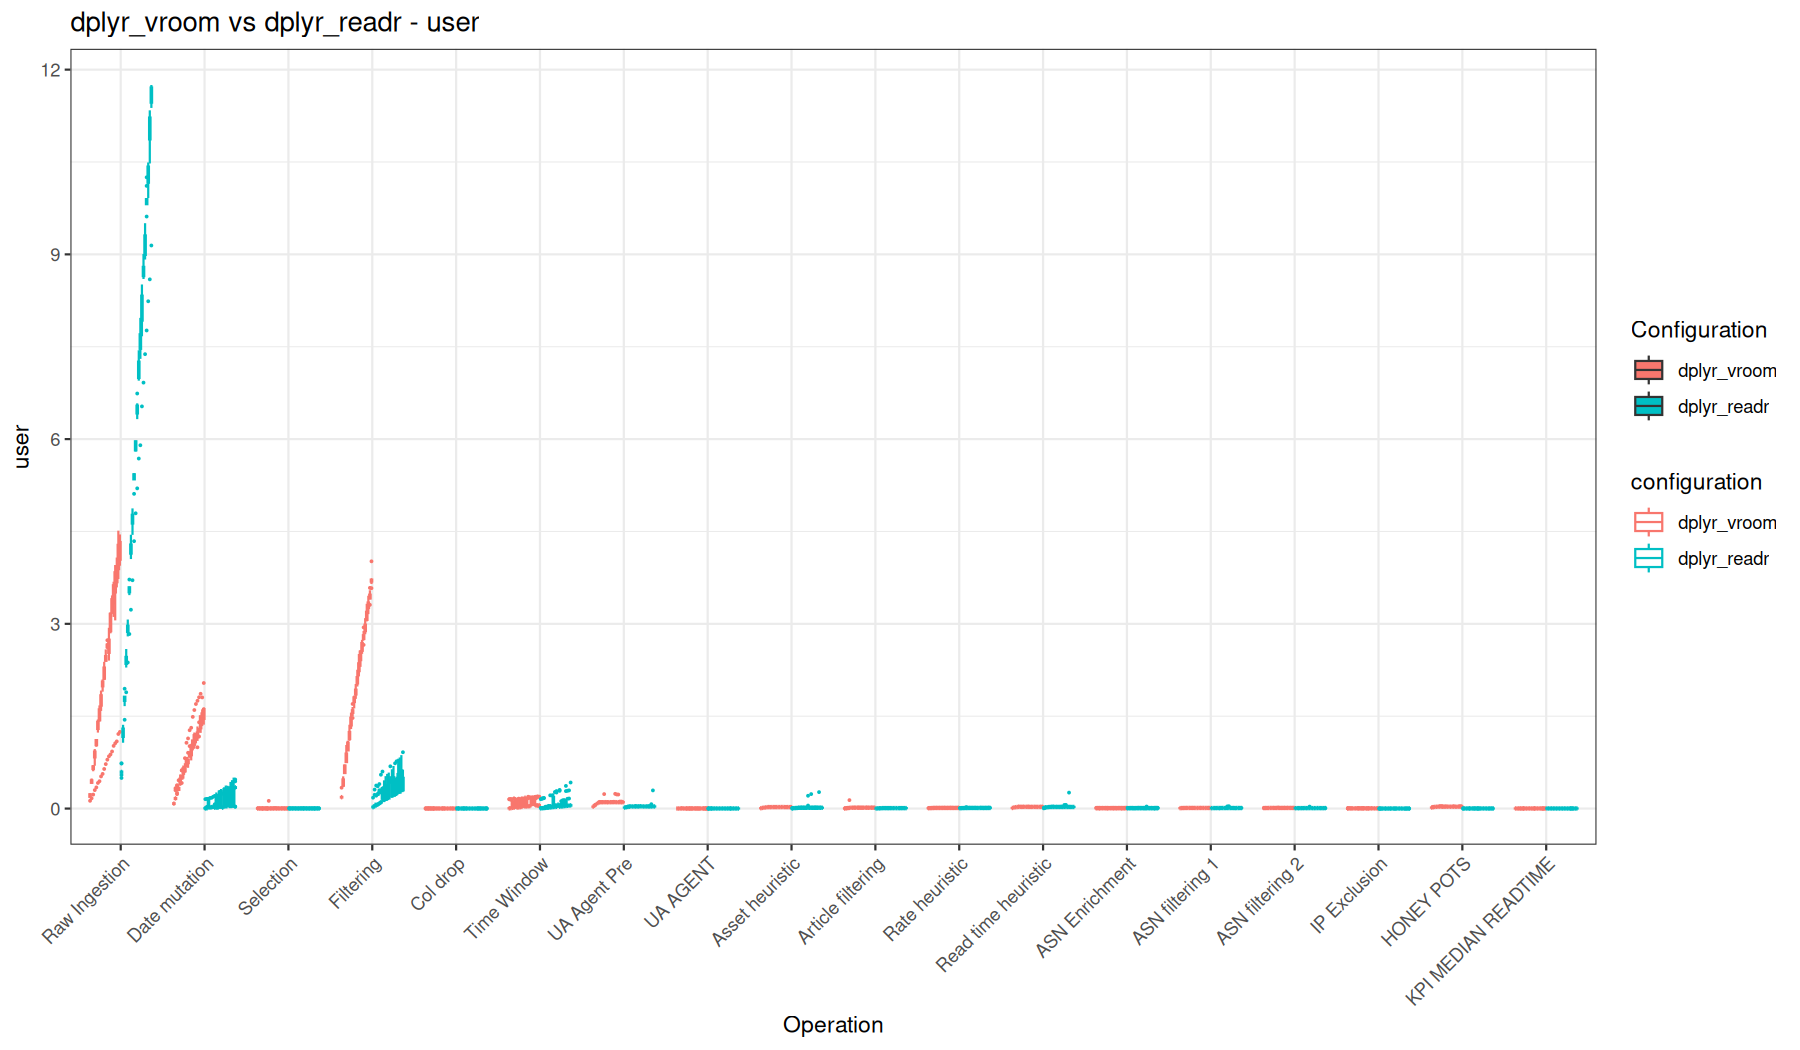Click the teal Raw Ingestion readr point cluster
1800x1050 pixels.
(138, 430)
